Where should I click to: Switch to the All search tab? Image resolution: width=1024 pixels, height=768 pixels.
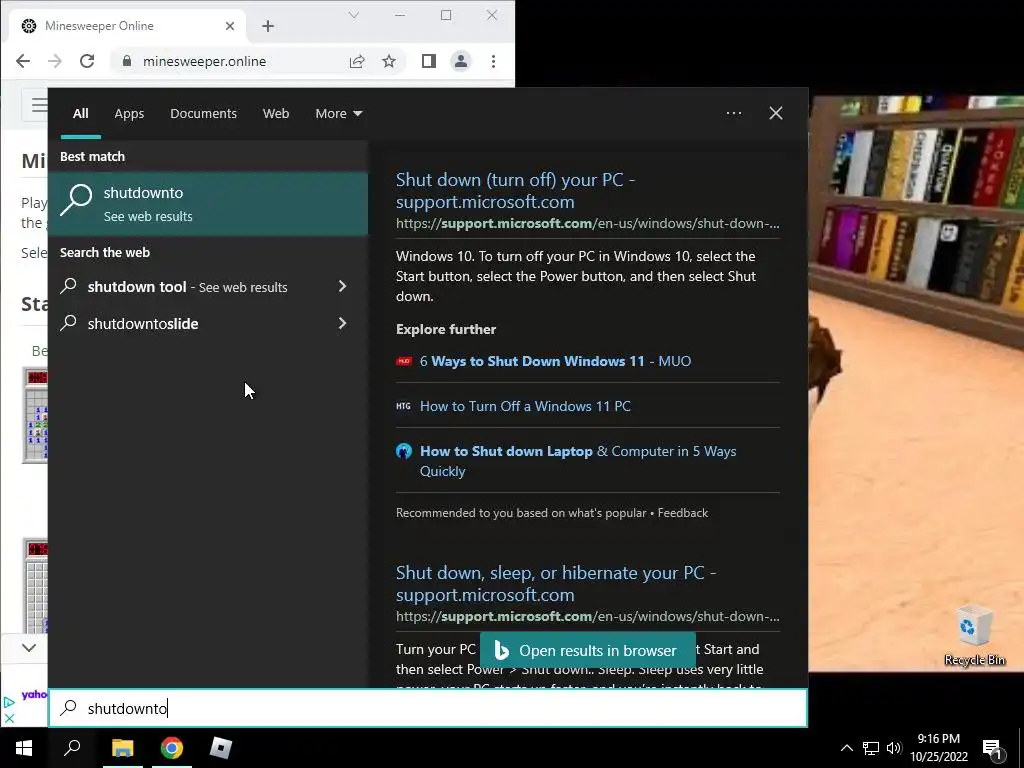point(80,114)
